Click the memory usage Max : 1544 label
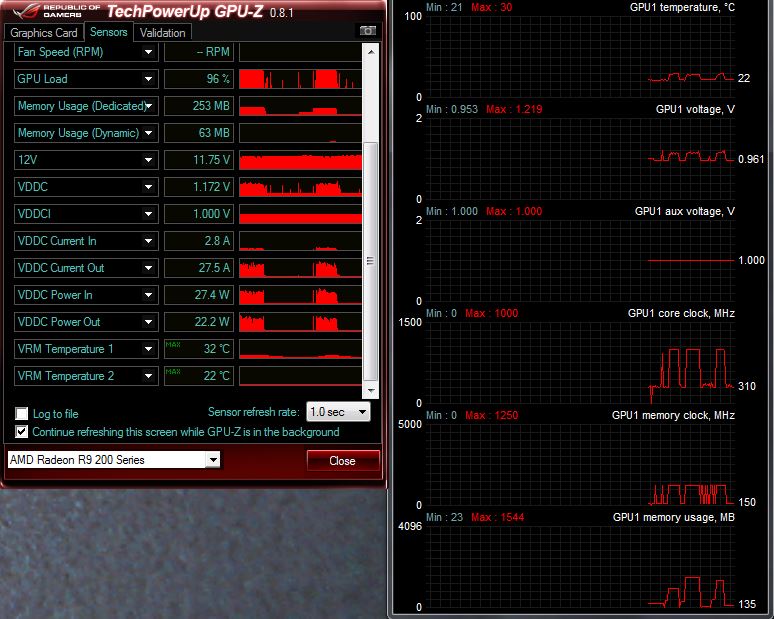Image resolution: width=774 pixels, height=619 pixels. [x=497, y=517]
